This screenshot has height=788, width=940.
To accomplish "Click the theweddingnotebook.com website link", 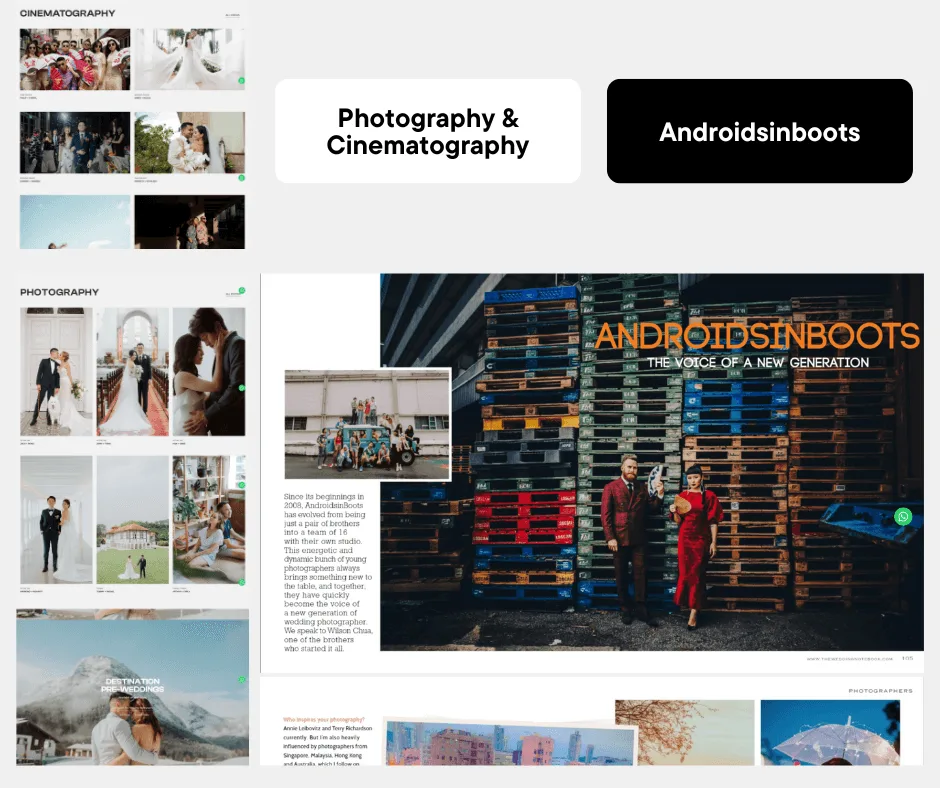I will click(850, 659).
